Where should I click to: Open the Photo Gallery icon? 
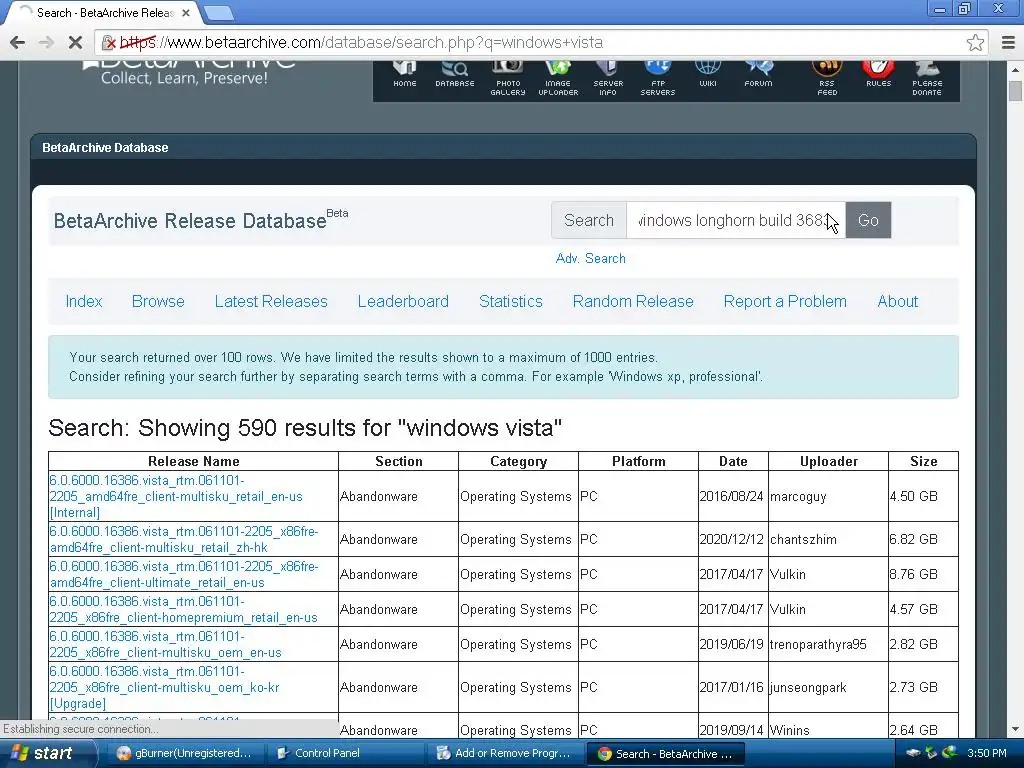click(507, 78)
